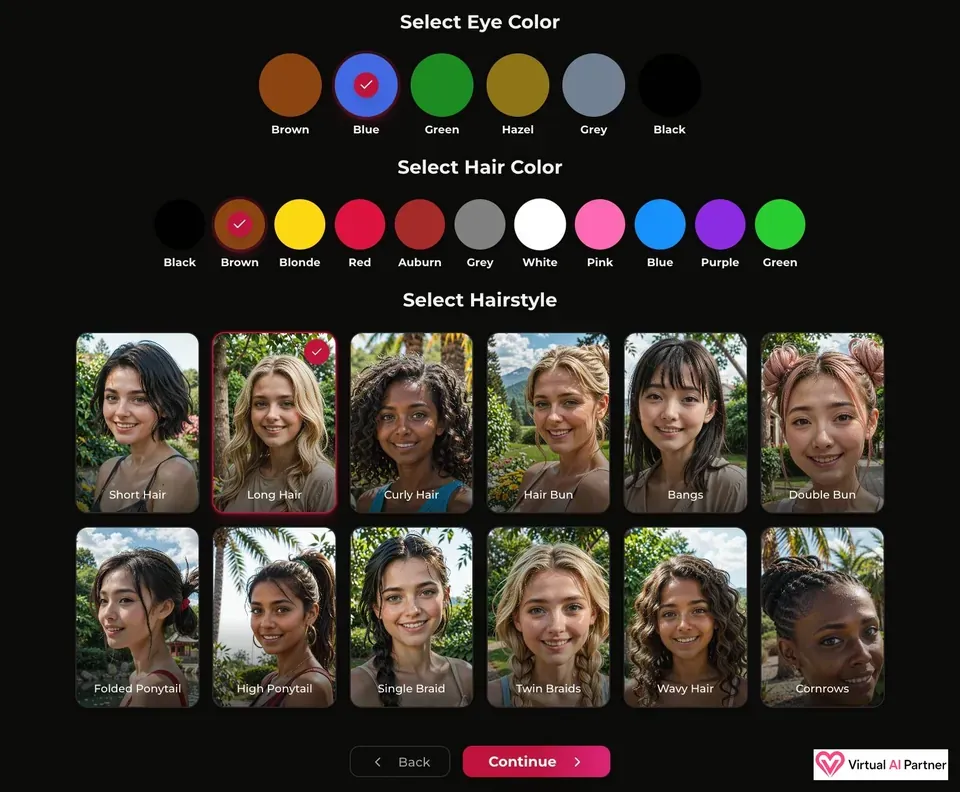This screenshot has width=960, height=792.
Task: Select Brown eye color
Action: point(290,85)
